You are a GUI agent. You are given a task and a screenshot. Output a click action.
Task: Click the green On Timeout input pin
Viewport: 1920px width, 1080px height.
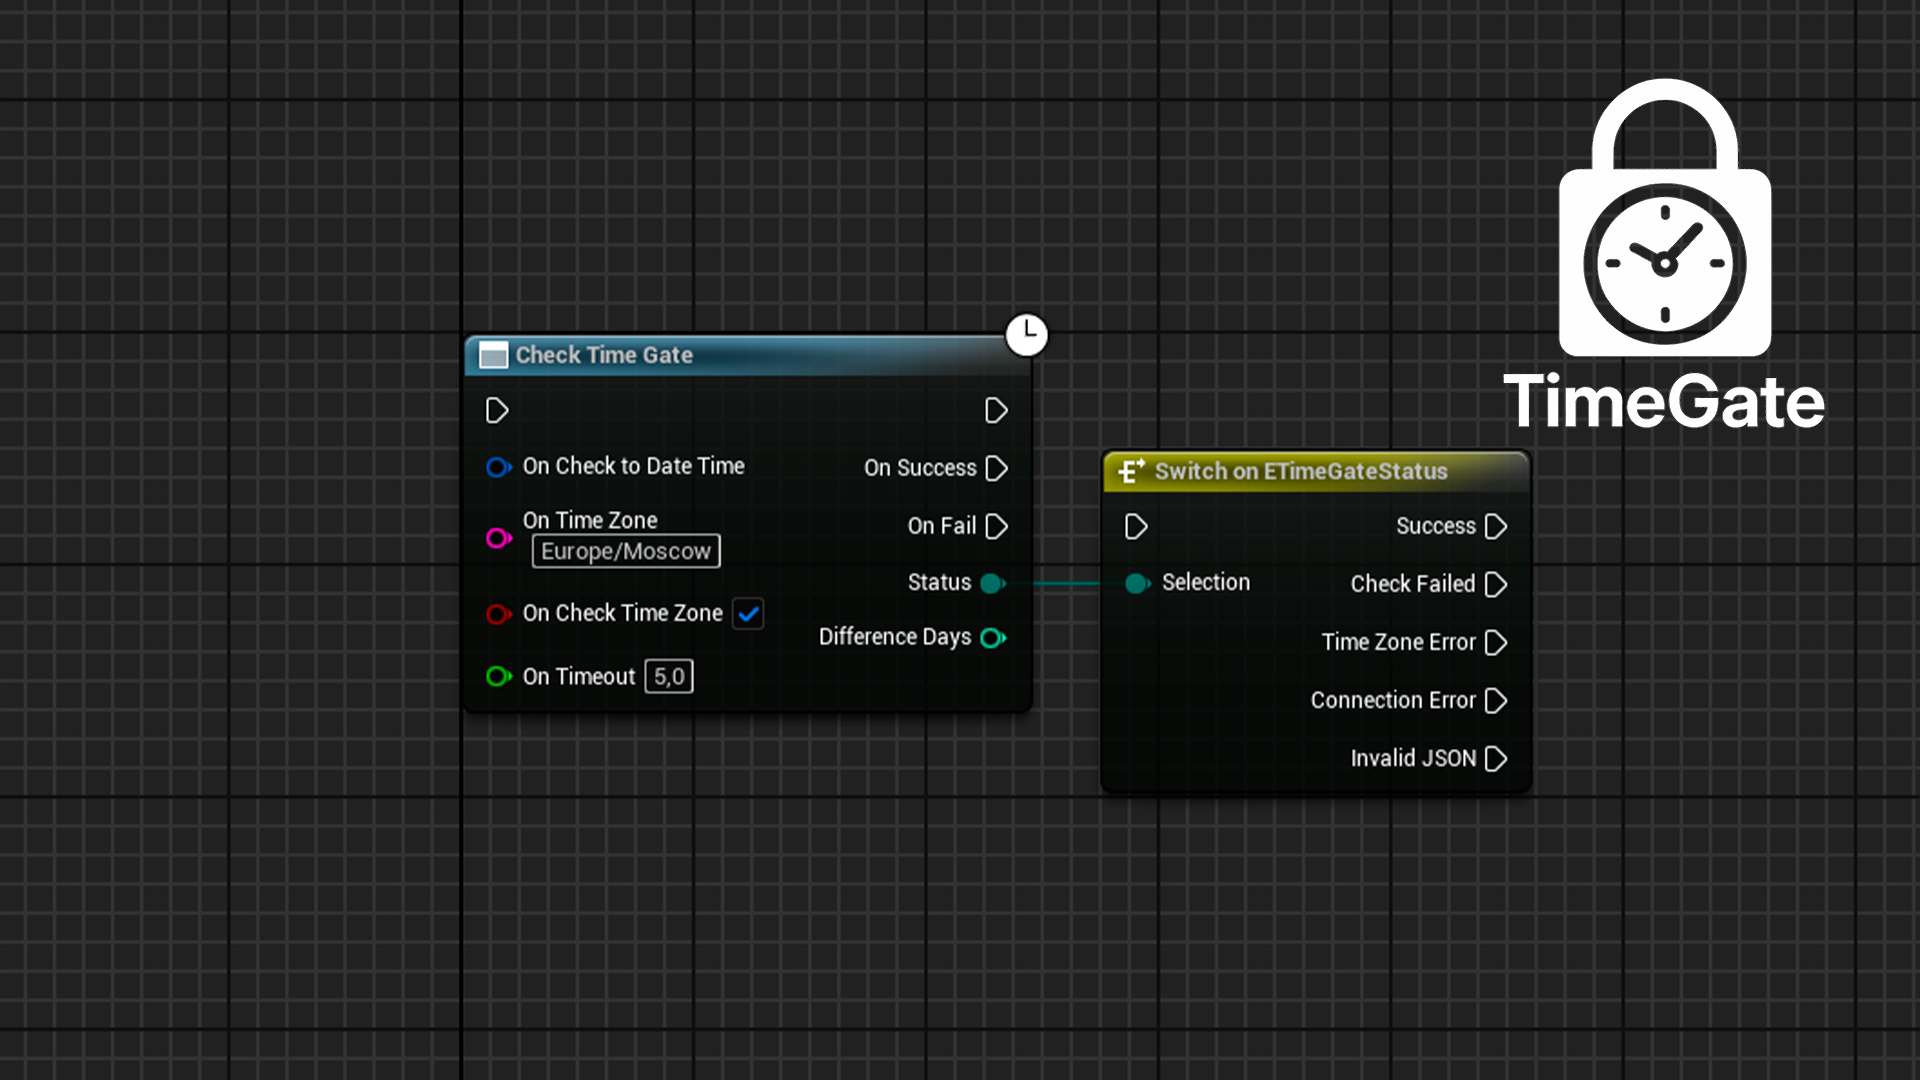[498, 677]
